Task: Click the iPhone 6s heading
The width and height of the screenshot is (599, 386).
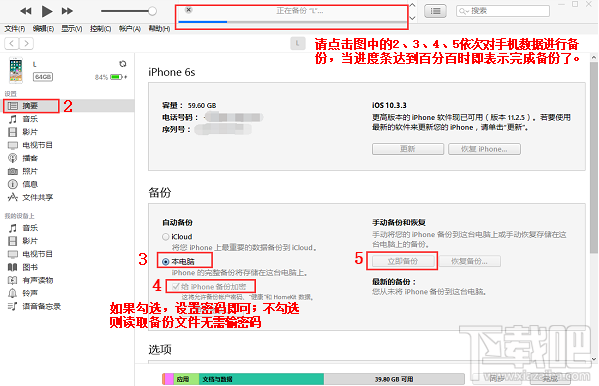Action: (x=172, y=72)
